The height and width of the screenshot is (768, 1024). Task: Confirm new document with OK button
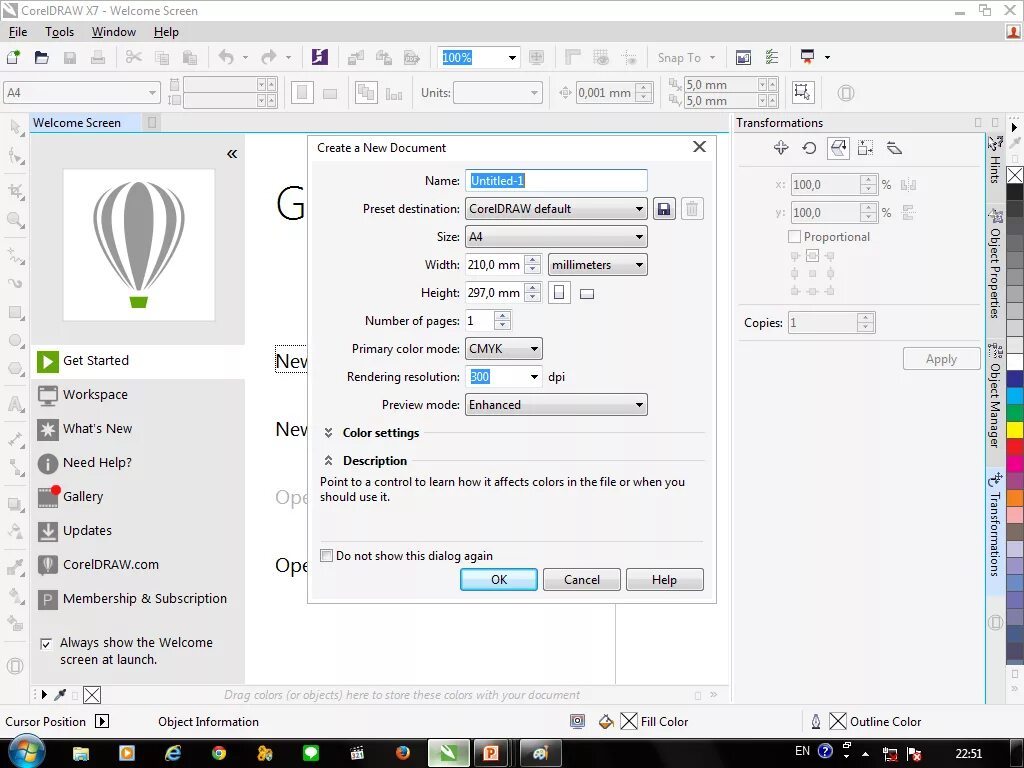pos(499,579)
